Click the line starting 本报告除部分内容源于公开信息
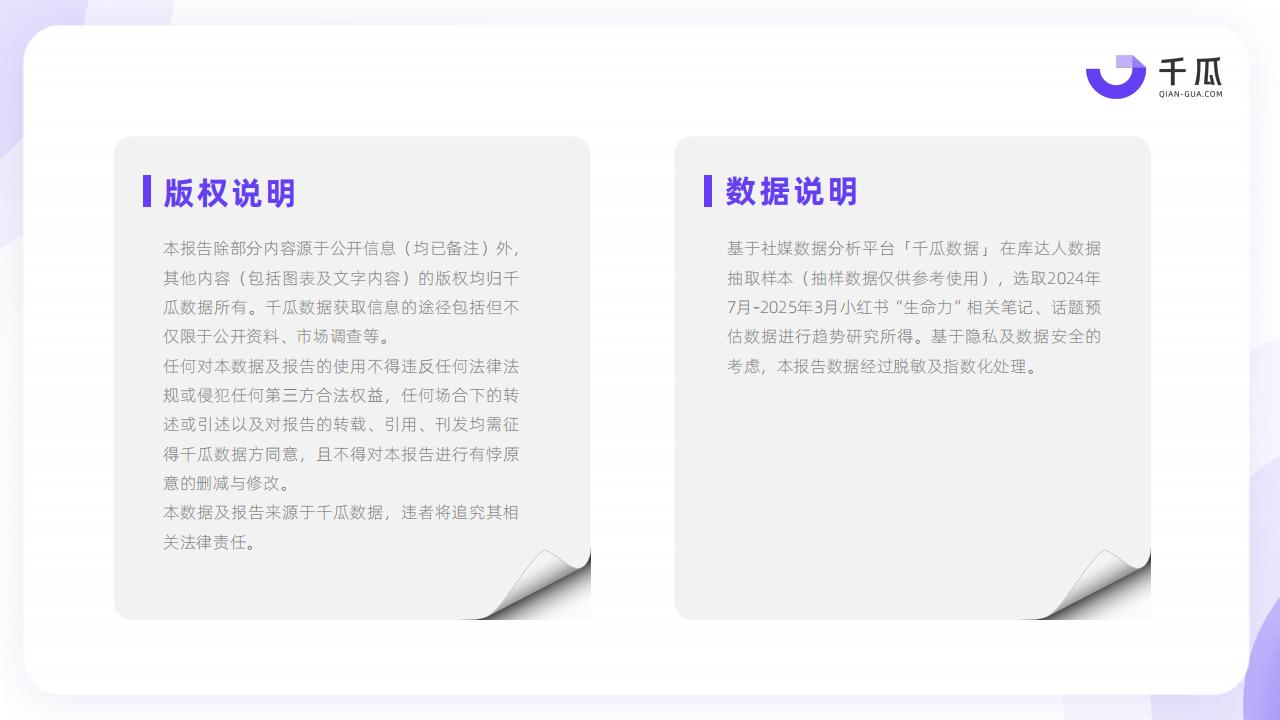Image resolution: width=1280 pixels, height=720 pixels. (x=341, y=249)
